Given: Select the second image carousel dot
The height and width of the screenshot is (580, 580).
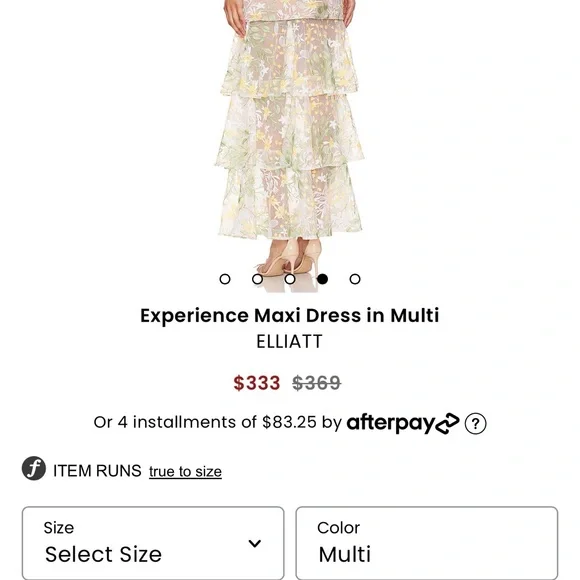Looking at the screenshot, I should [257, 279].
